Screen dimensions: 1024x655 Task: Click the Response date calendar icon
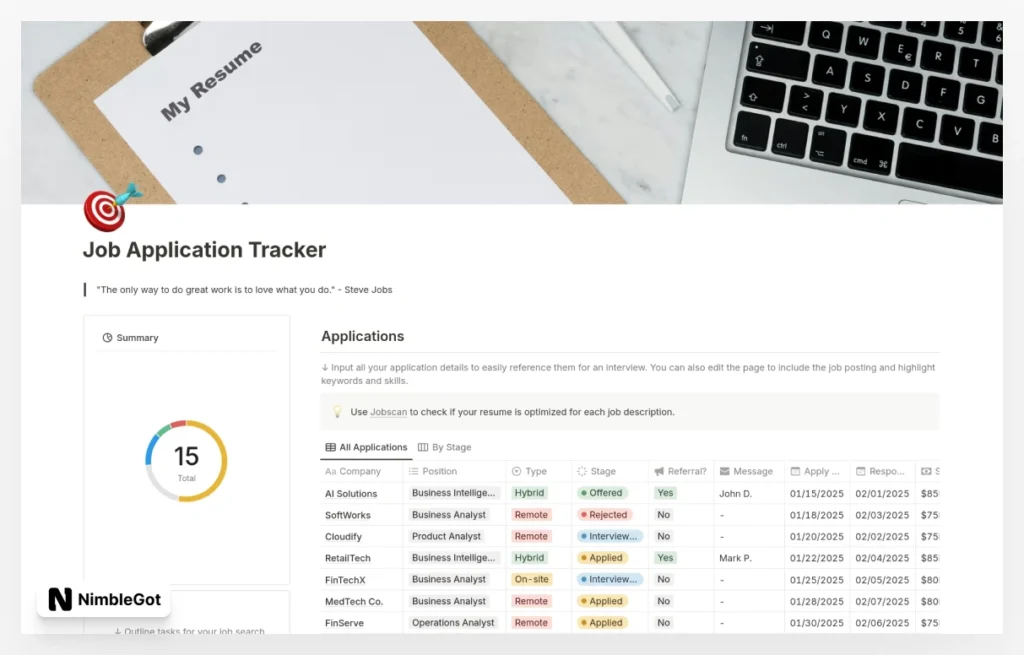[861, 471]
